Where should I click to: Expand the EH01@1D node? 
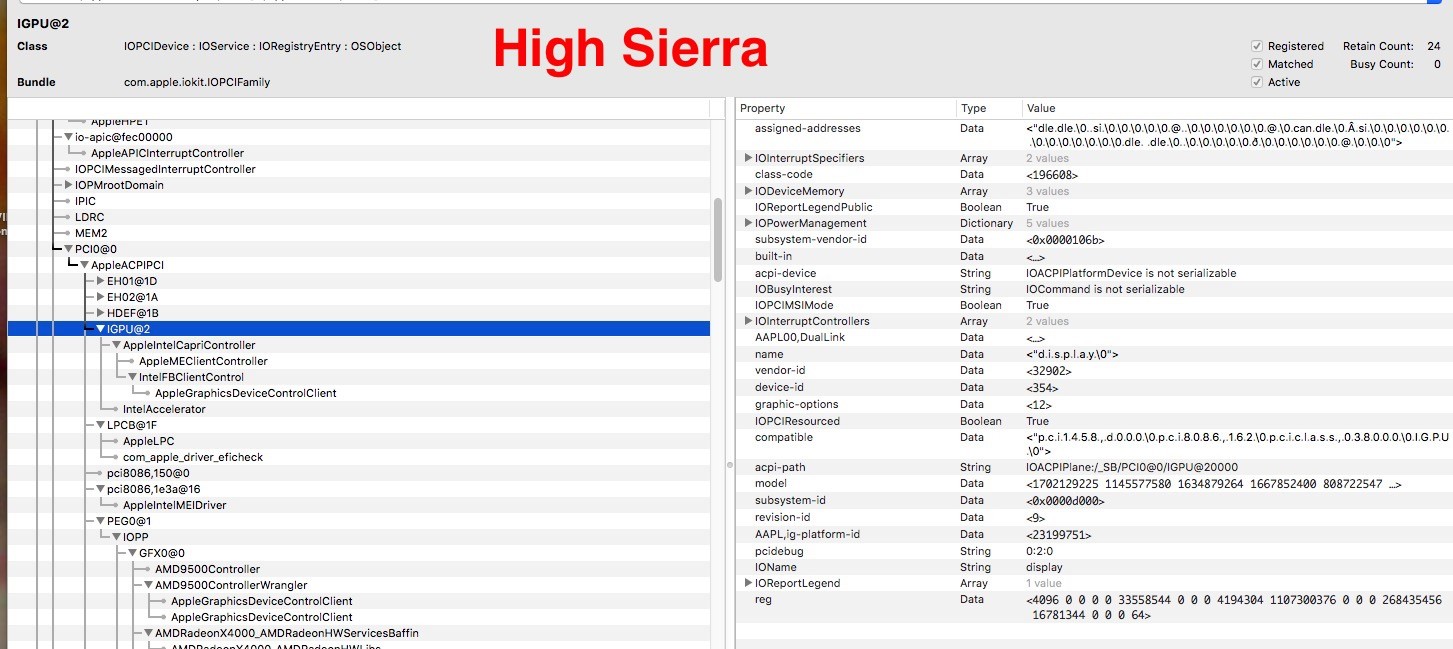[x=100, y=281]
